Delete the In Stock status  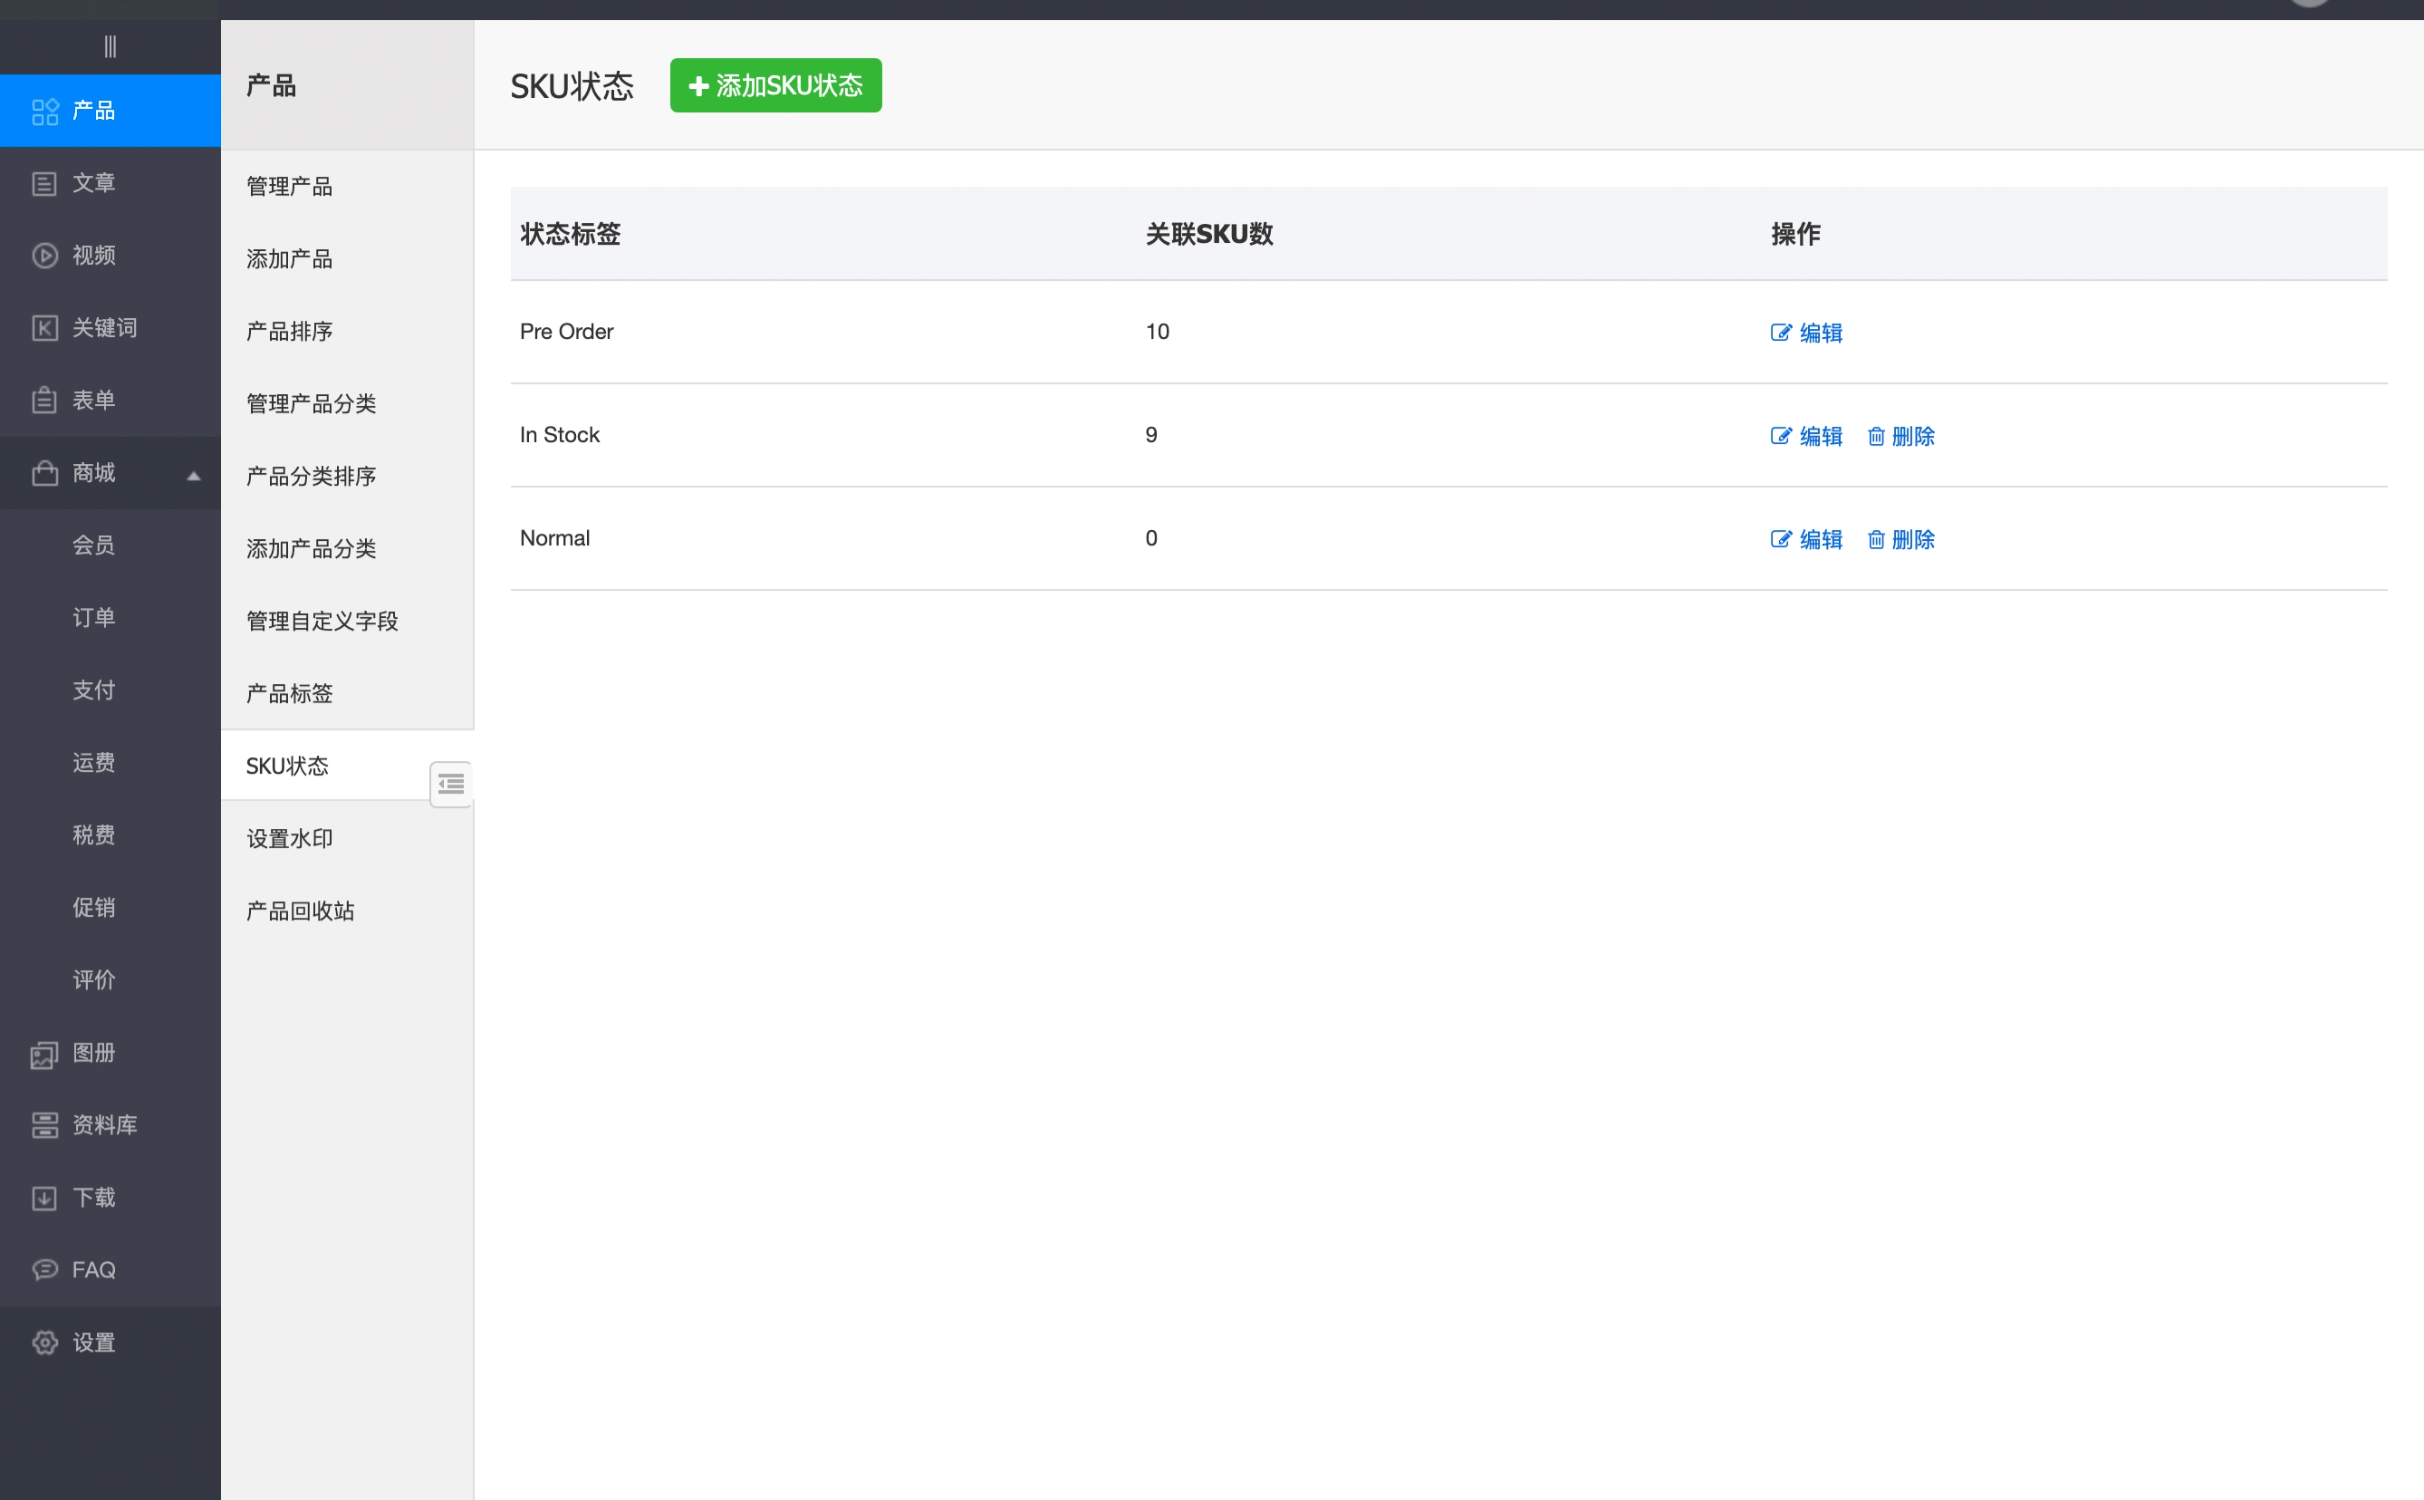[1901, 436]
